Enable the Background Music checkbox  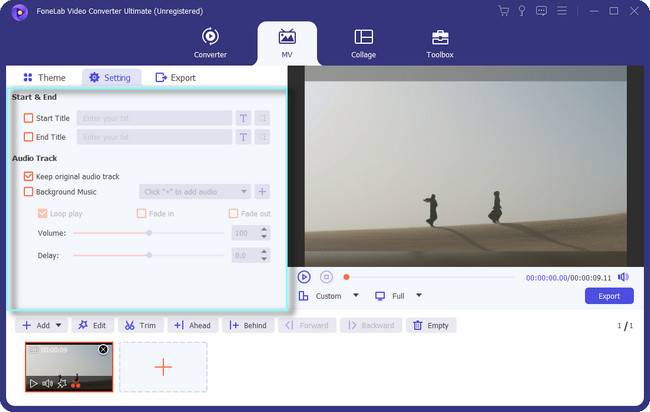pos(28,191)
